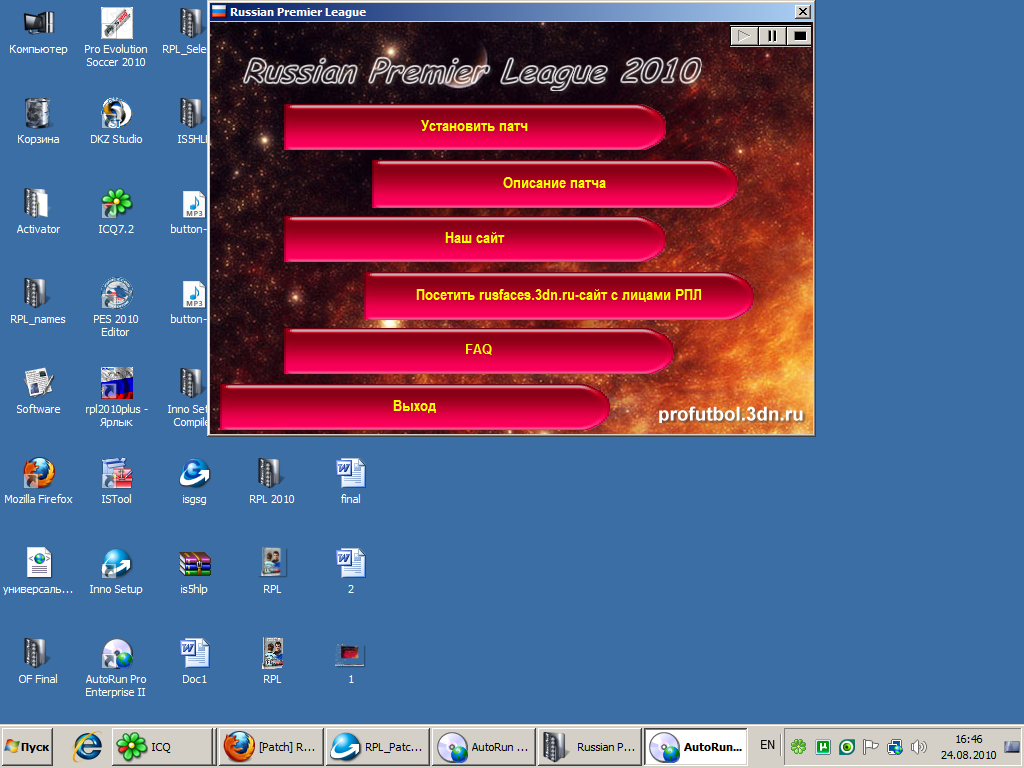The width and height of the screenshot is (1024, 768).
Task: Open Описание патча
Action: pos(554,184)
